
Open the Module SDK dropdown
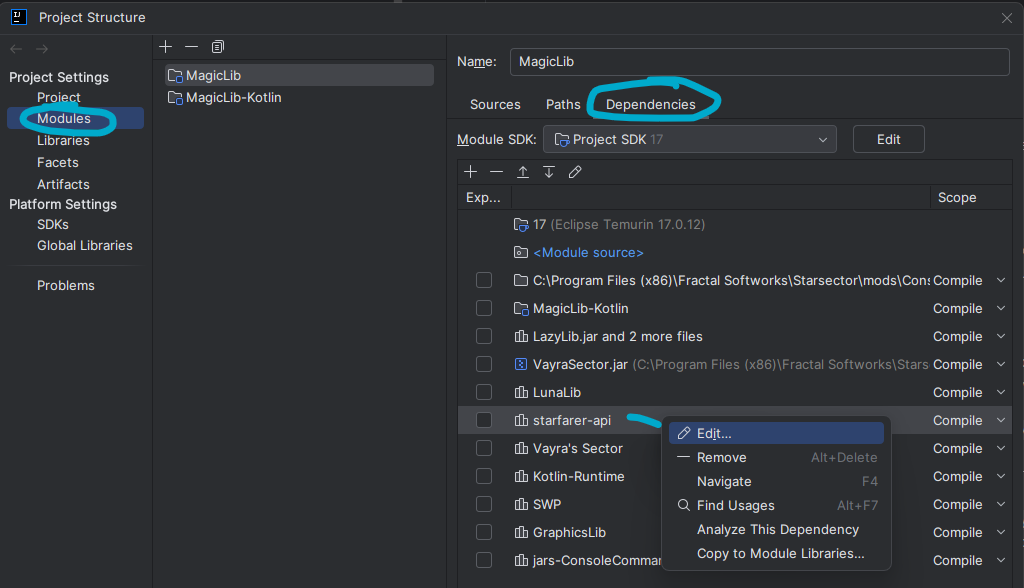tap(690, 139)
